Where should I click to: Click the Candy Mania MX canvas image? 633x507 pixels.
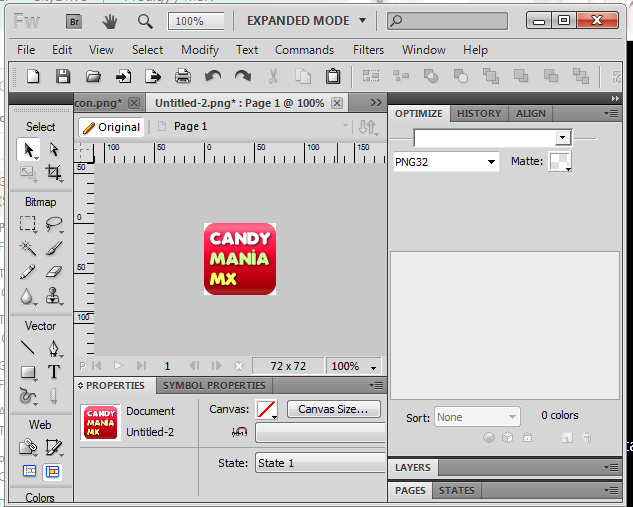pyautogui.click(x=240, y=259)
